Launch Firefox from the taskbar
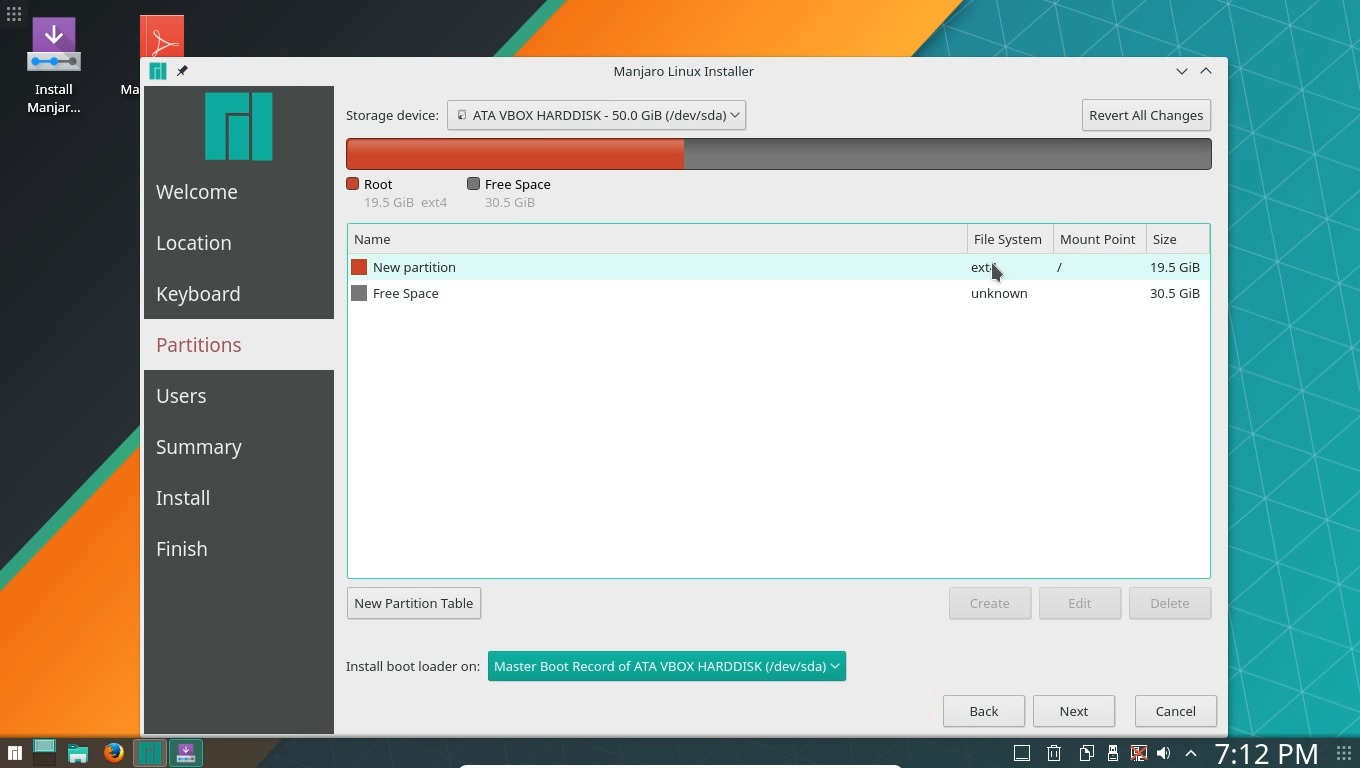This screenshot has height=768, width=1360. tap(113, 752)
